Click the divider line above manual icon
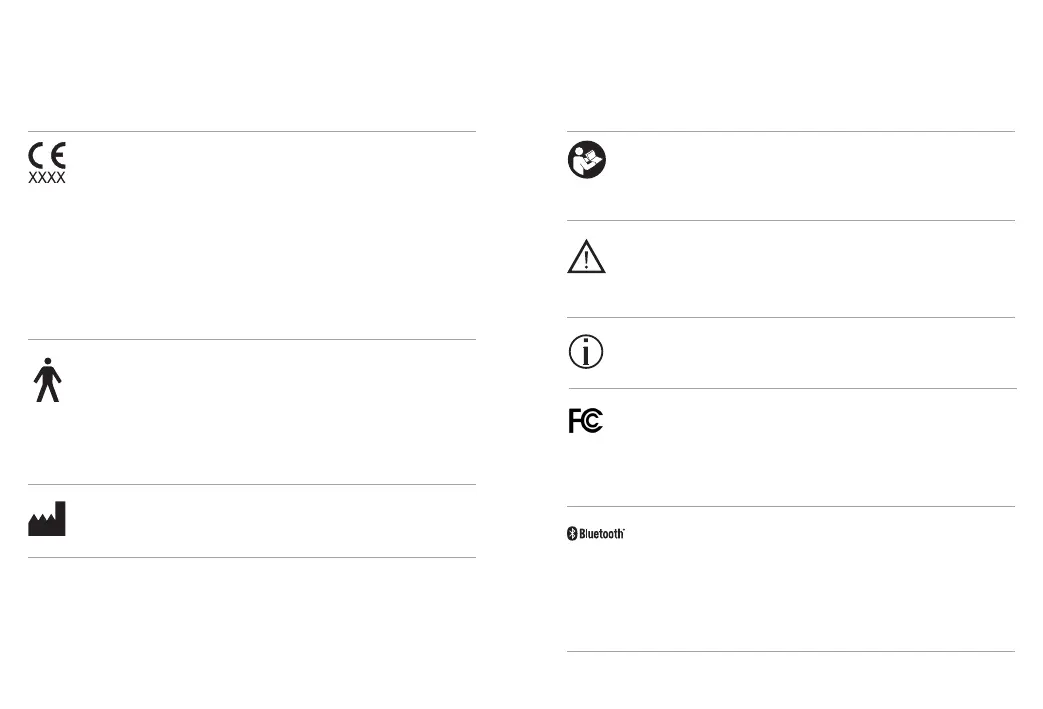Viewport: 1043px width, 709px height. [x=791, y=132]
